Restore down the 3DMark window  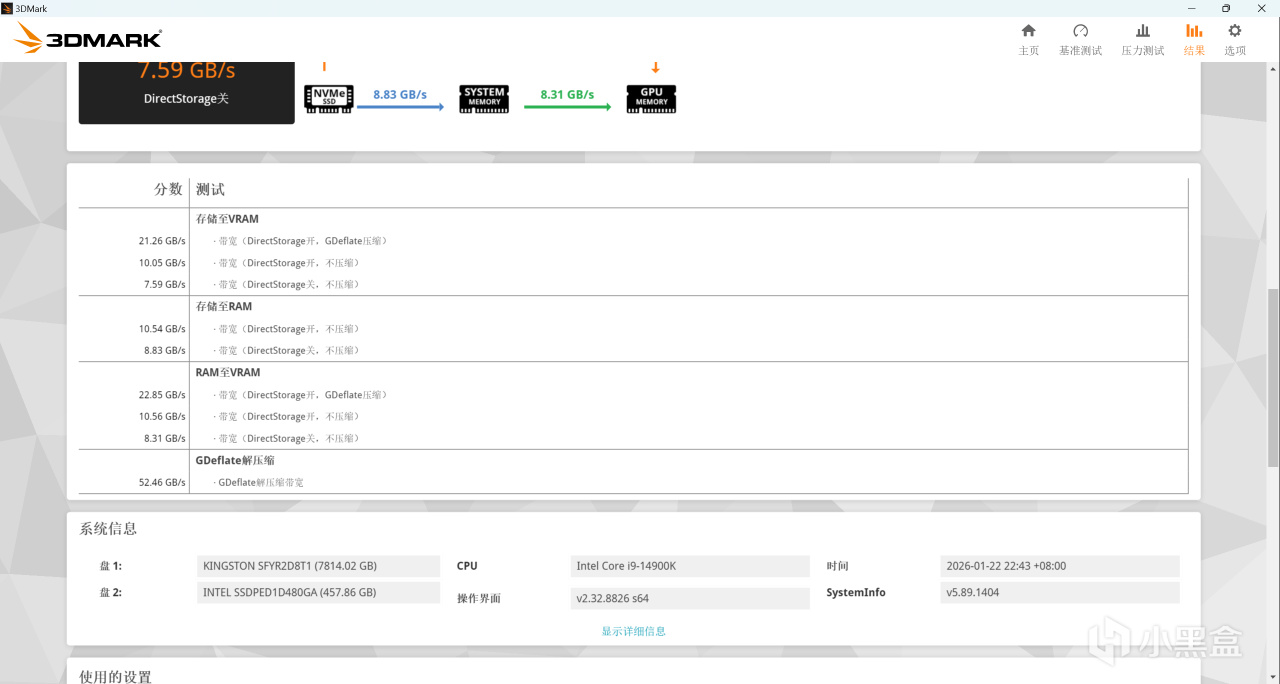1226,8
